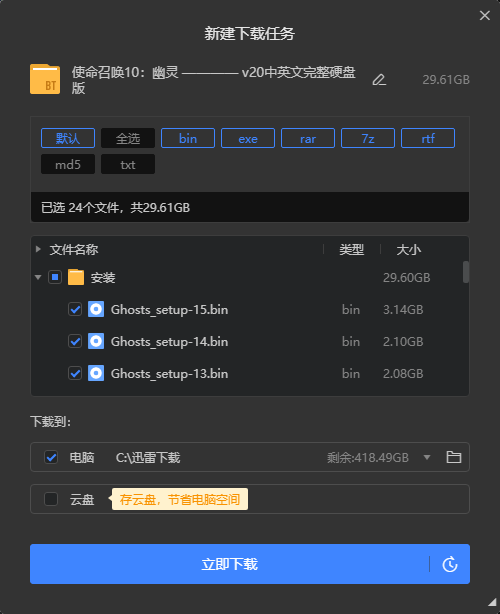Click the yellow 安装 folder icon
This screenshot has width=500, height=614.
76,277
